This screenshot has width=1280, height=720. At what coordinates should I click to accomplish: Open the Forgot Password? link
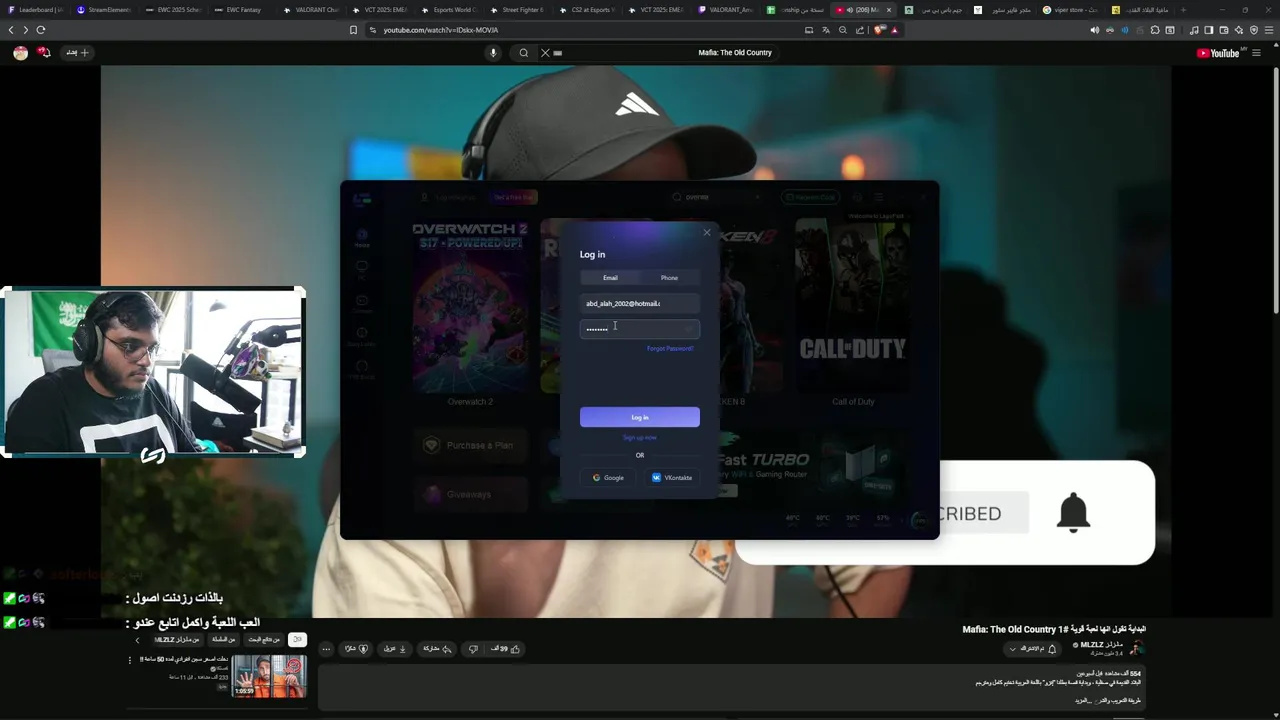[x=670, y=349]
